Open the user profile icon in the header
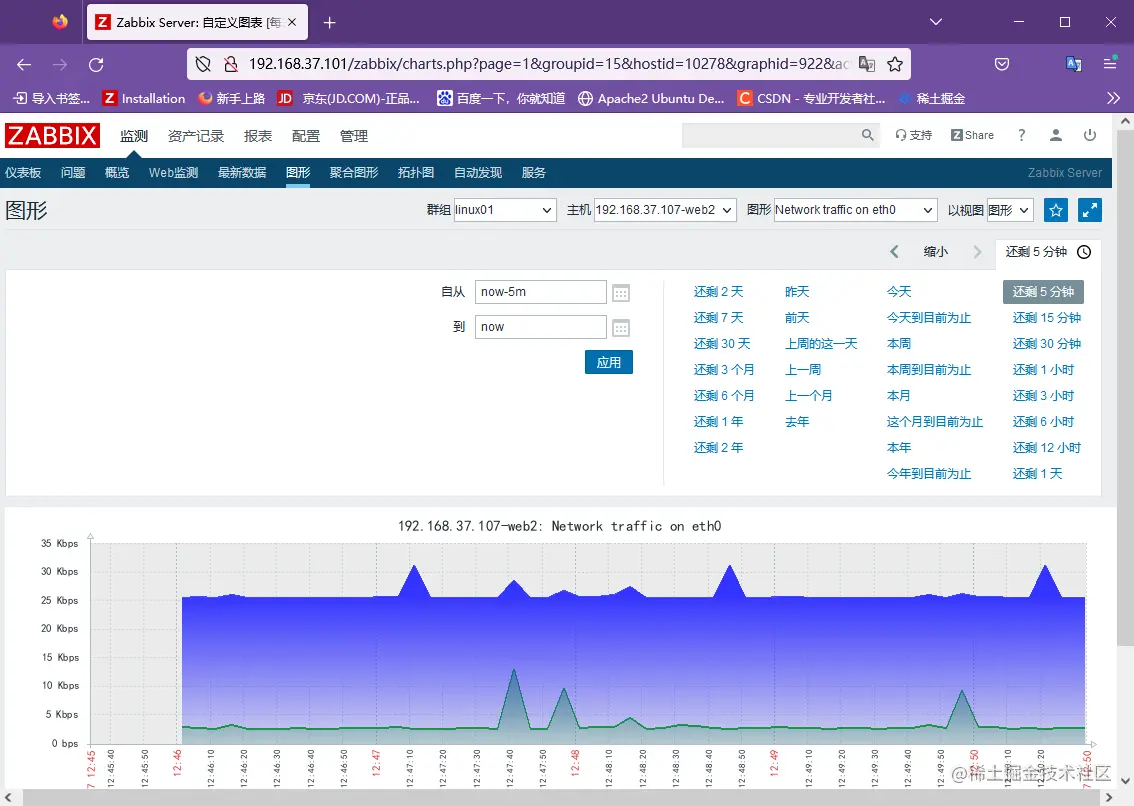 point(1055,134)
